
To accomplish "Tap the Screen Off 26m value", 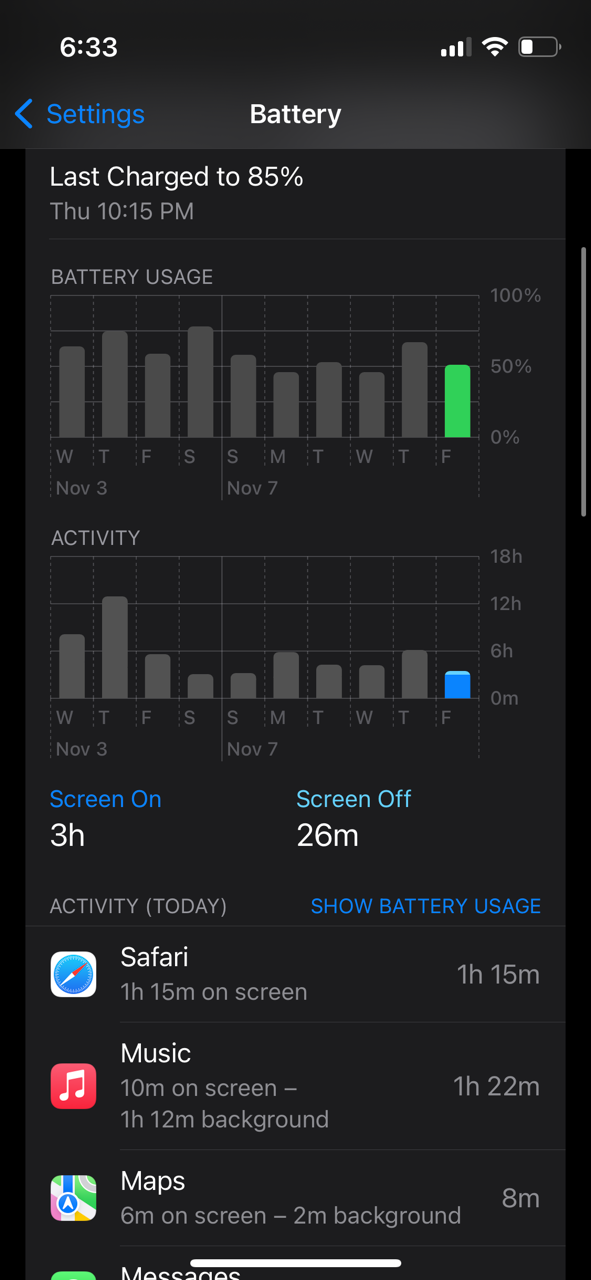I will (327, 836).
